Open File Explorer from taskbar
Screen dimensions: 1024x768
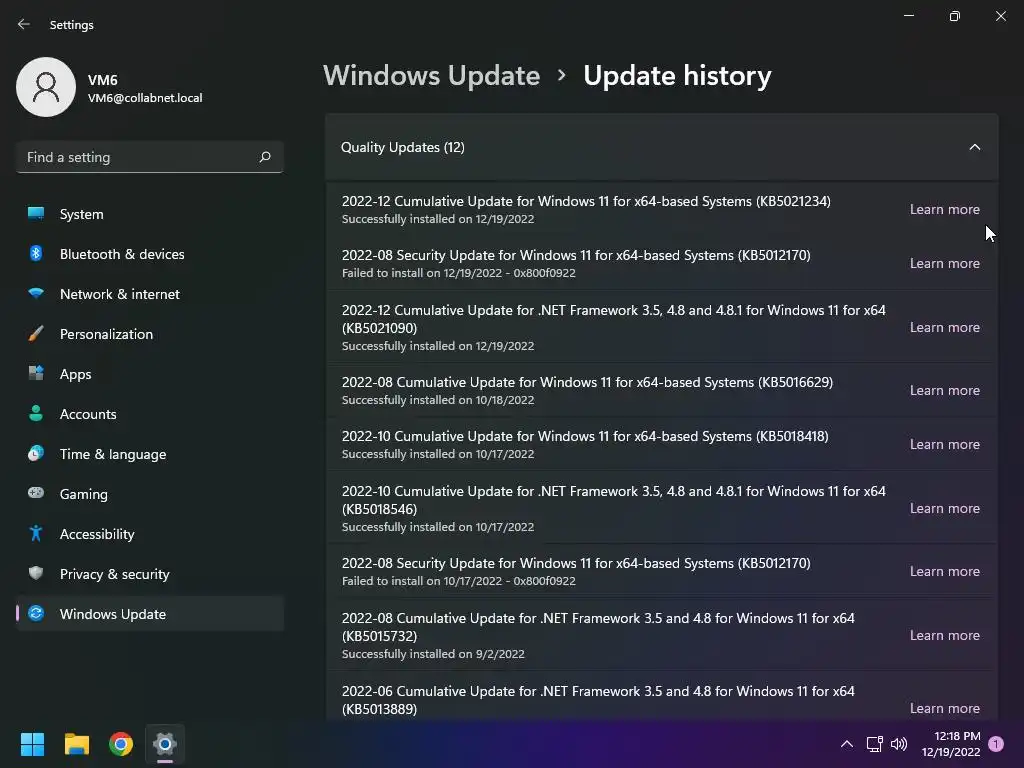[76, 744]
